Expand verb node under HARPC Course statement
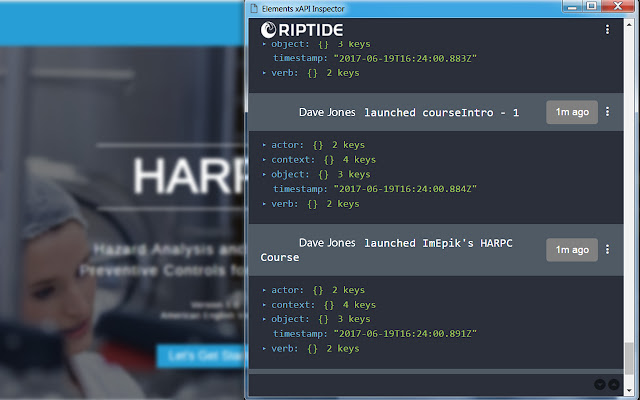 point(264,349)
